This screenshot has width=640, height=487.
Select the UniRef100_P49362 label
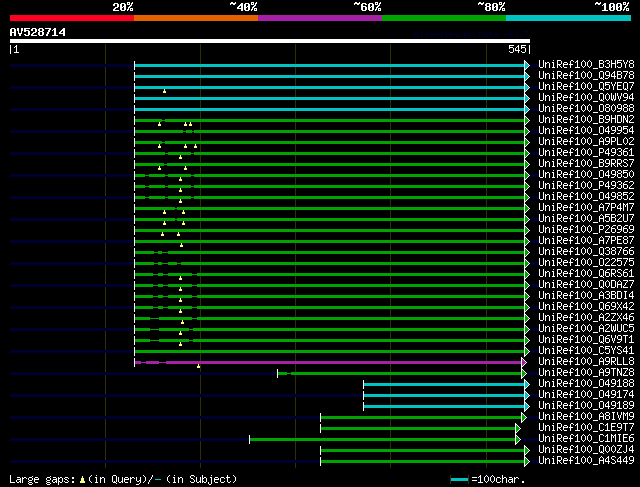586,186
